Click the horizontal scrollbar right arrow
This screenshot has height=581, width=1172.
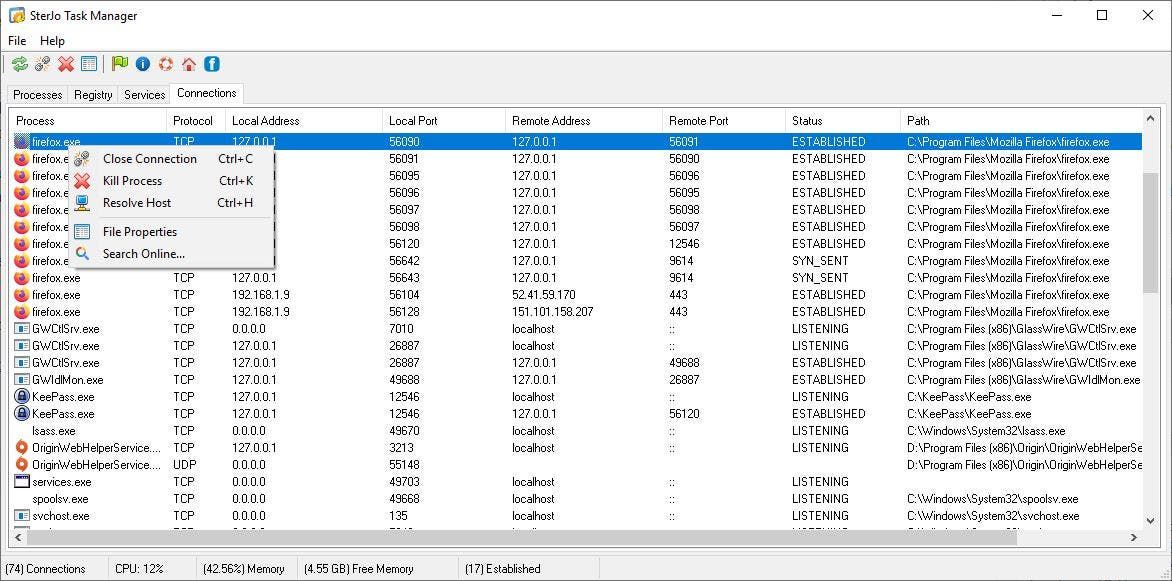tap(1134, 537)
